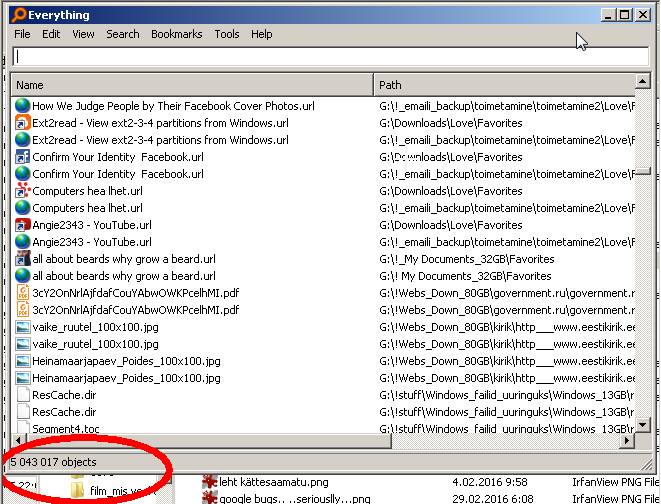Click path G:\Downloads\Love\Favorites of Ext2read row
This screenshot has width=661, height=504.
pyautogui.click(x=451, y=123)
